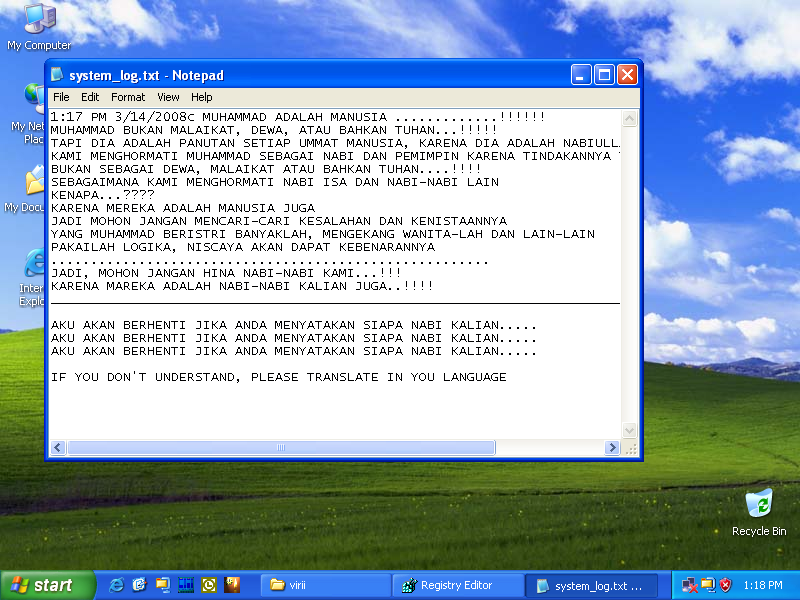Open the My Computer desktop icon
This screenshot has height=600, width=800.
[x=40, y=26]
